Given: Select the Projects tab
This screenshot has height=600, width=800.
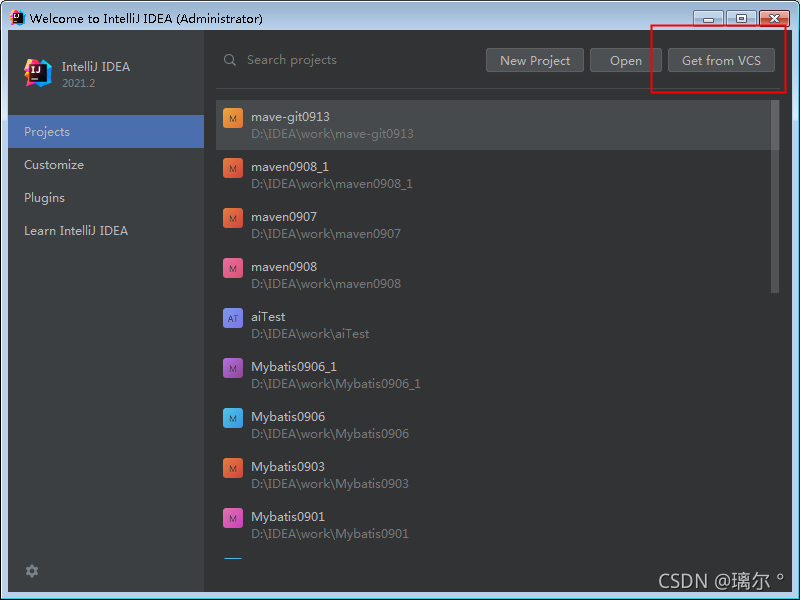Looking at the screenshot, I should [x=106, y=132].
